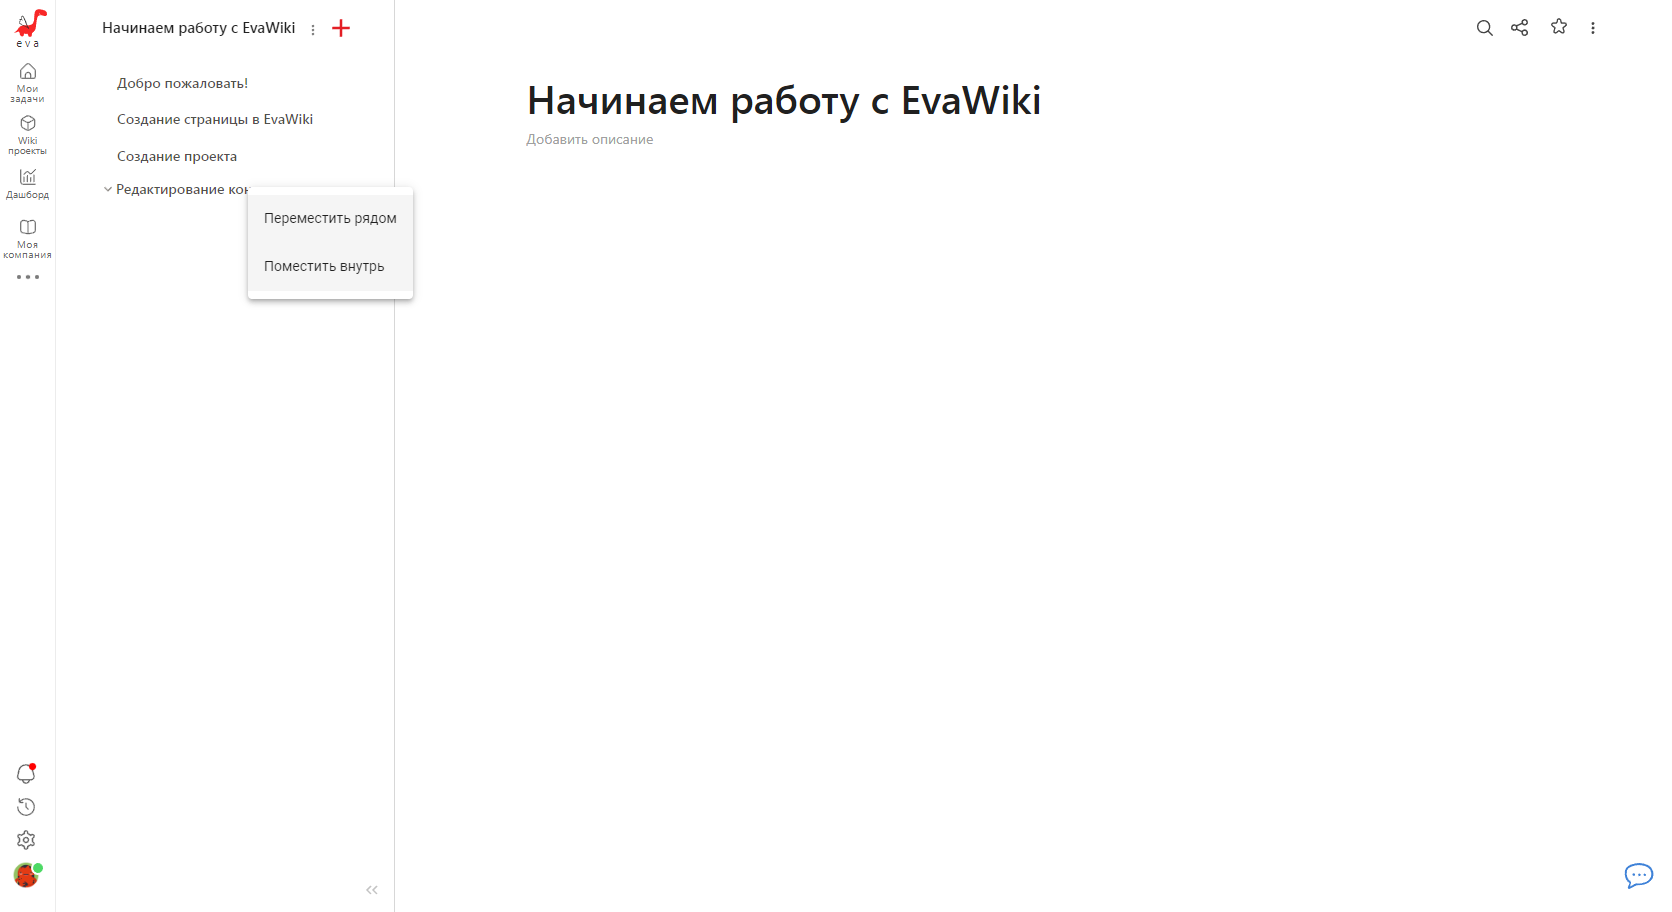Click the red plus to add page

click(341, 28)
